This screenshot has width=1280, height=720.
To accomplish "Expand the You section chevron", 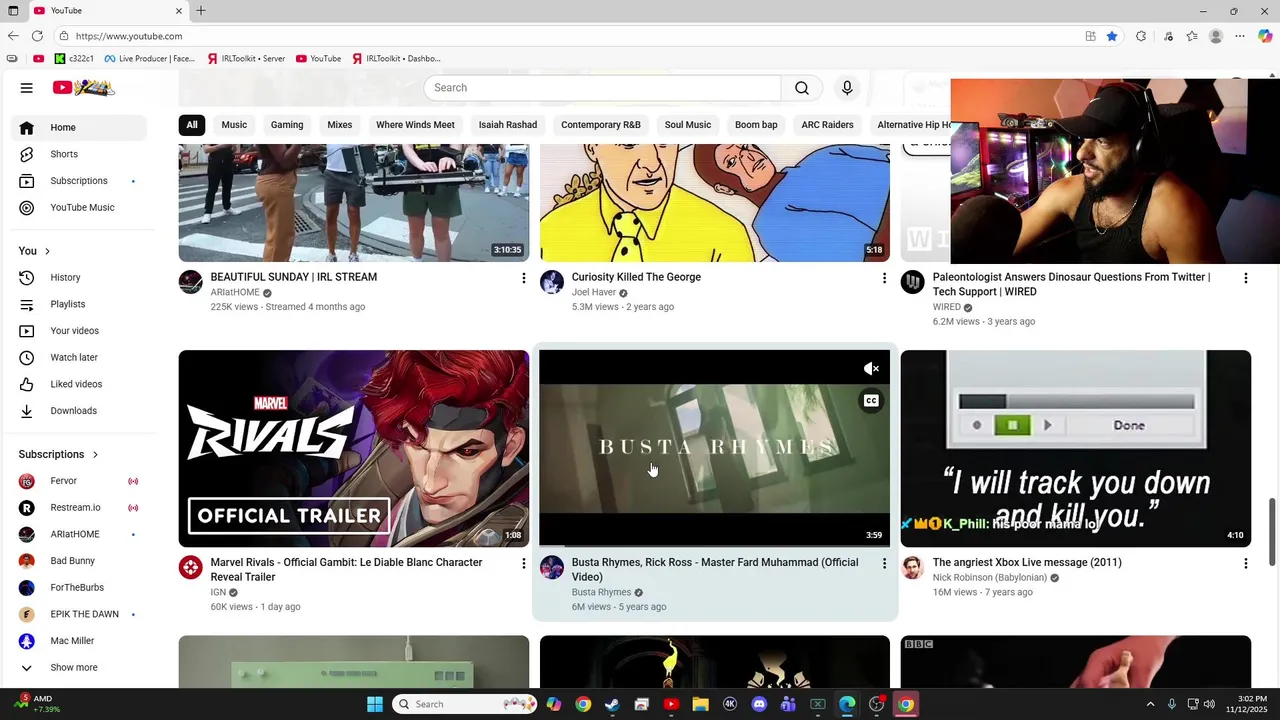I will tap(47, 251).
